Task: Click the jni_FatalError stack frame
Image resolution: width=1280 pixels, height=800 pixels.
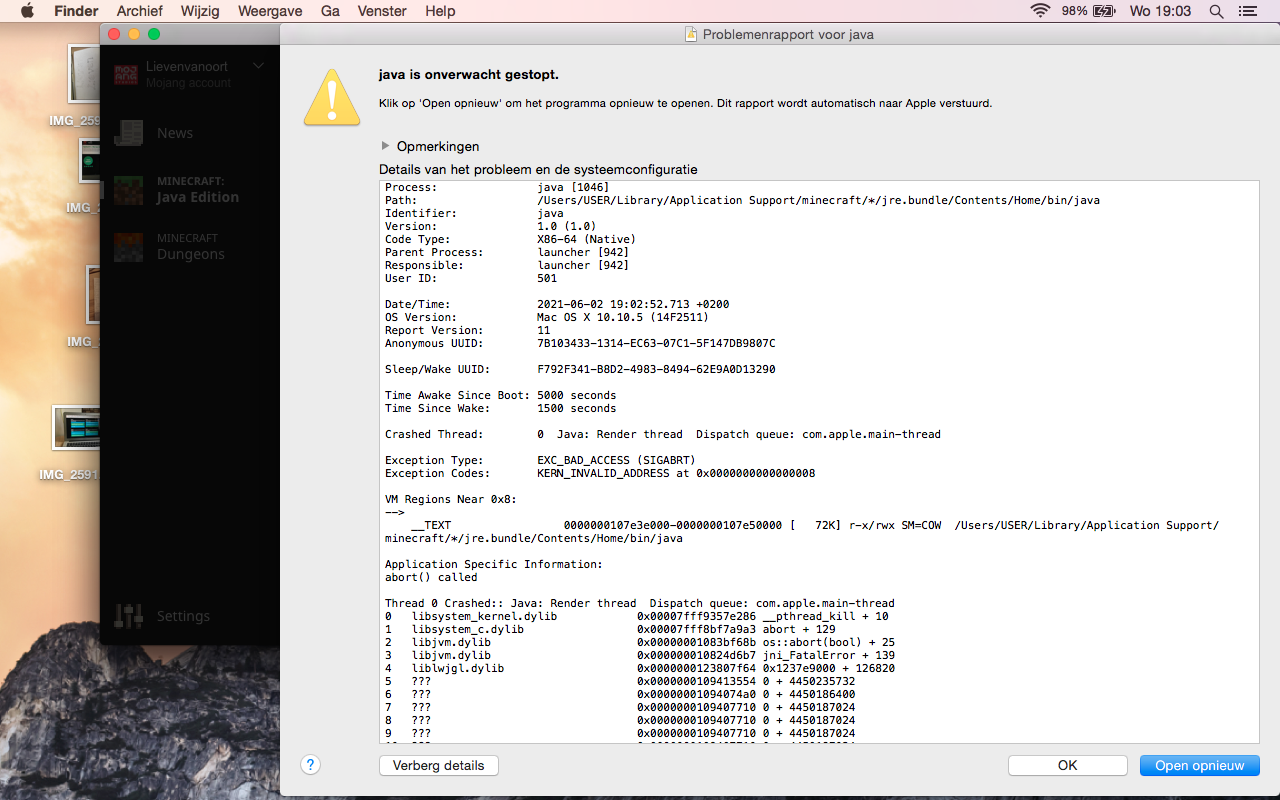Action: point(640,655)
